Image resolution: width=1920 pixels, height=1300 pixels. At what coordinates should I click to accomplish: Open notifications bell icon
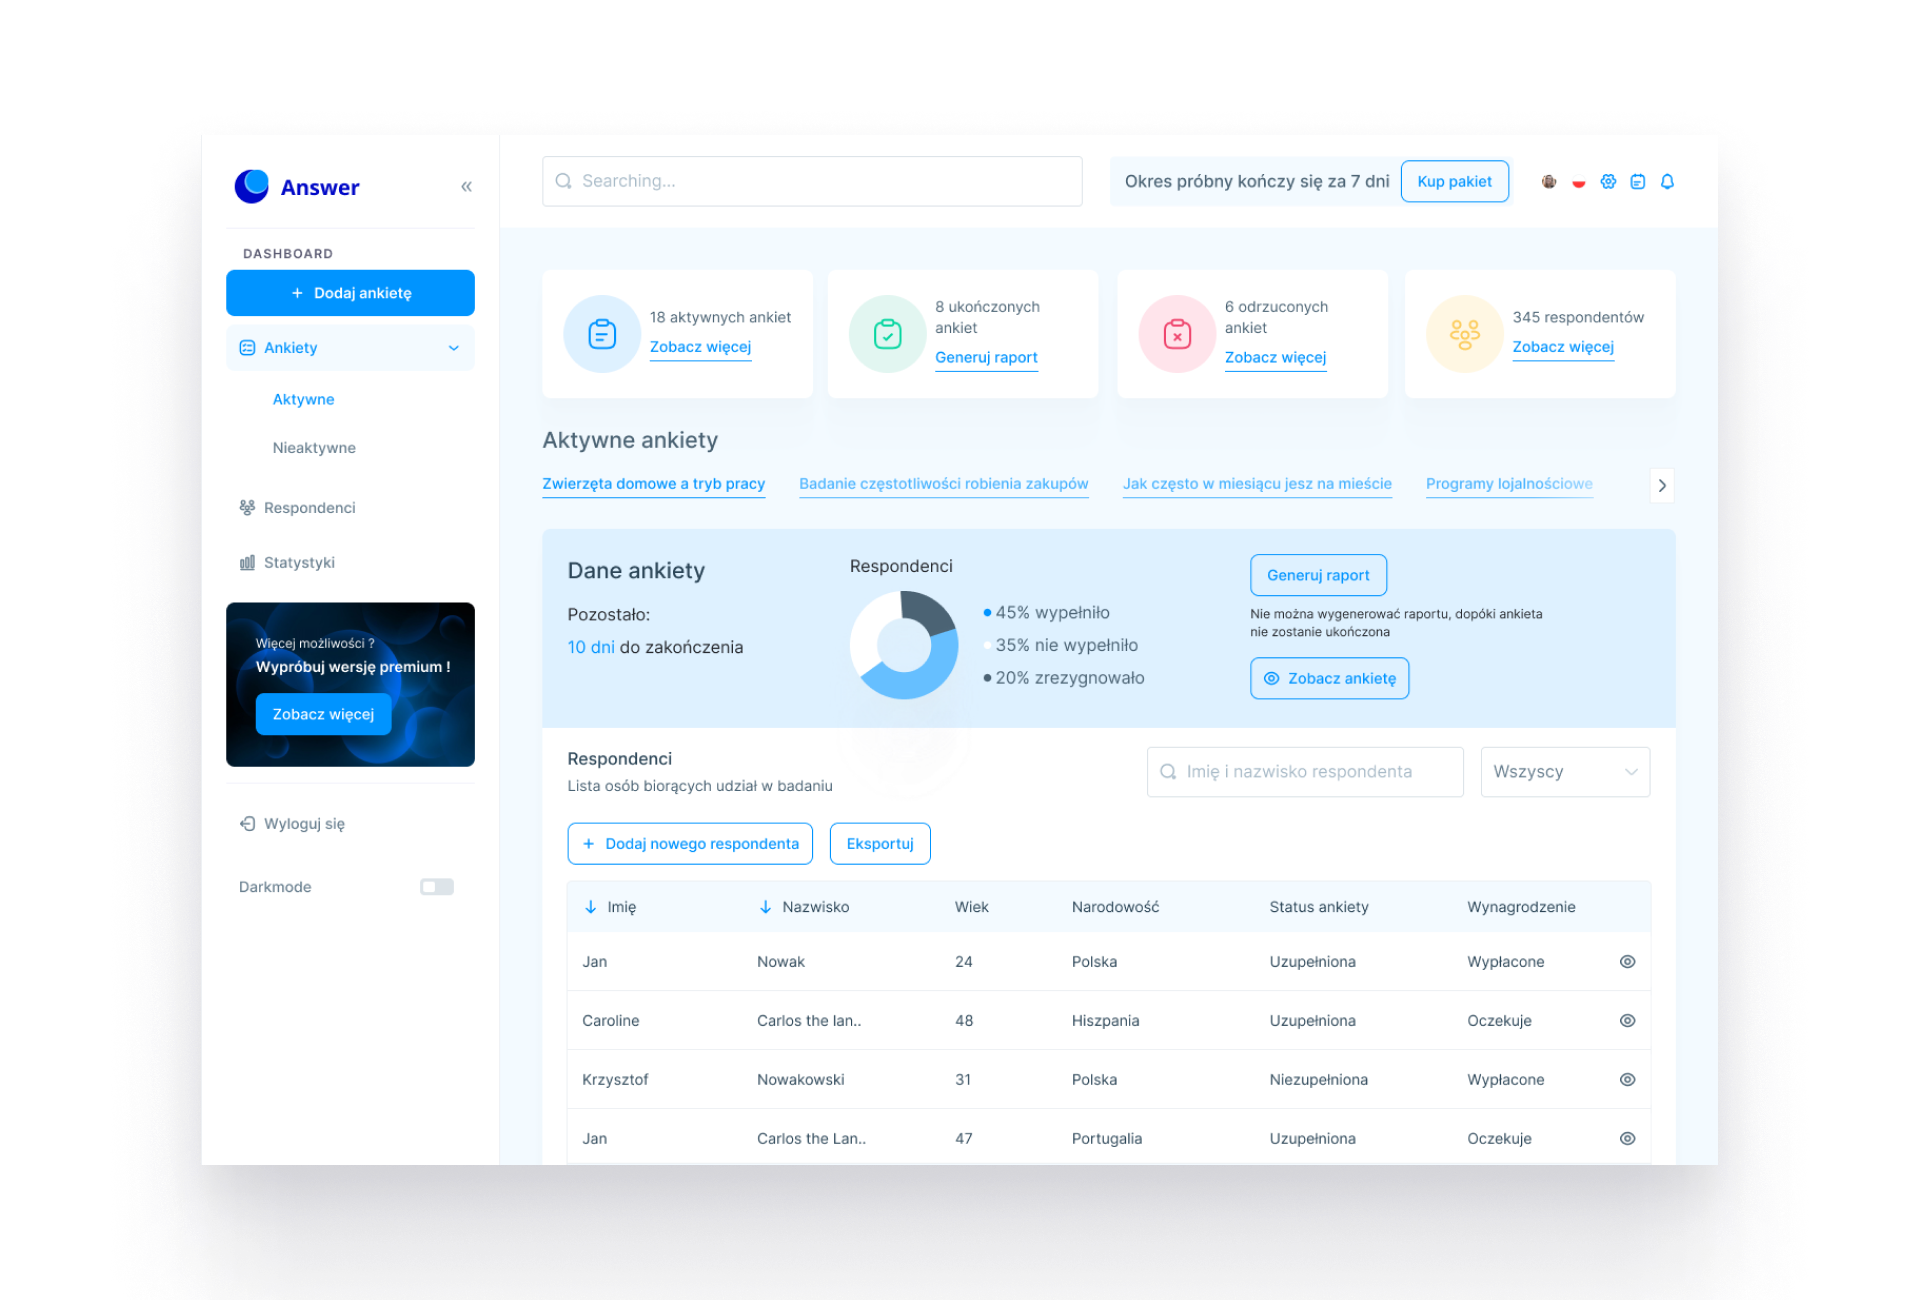pyautogui.click(x=1667, y=182)
